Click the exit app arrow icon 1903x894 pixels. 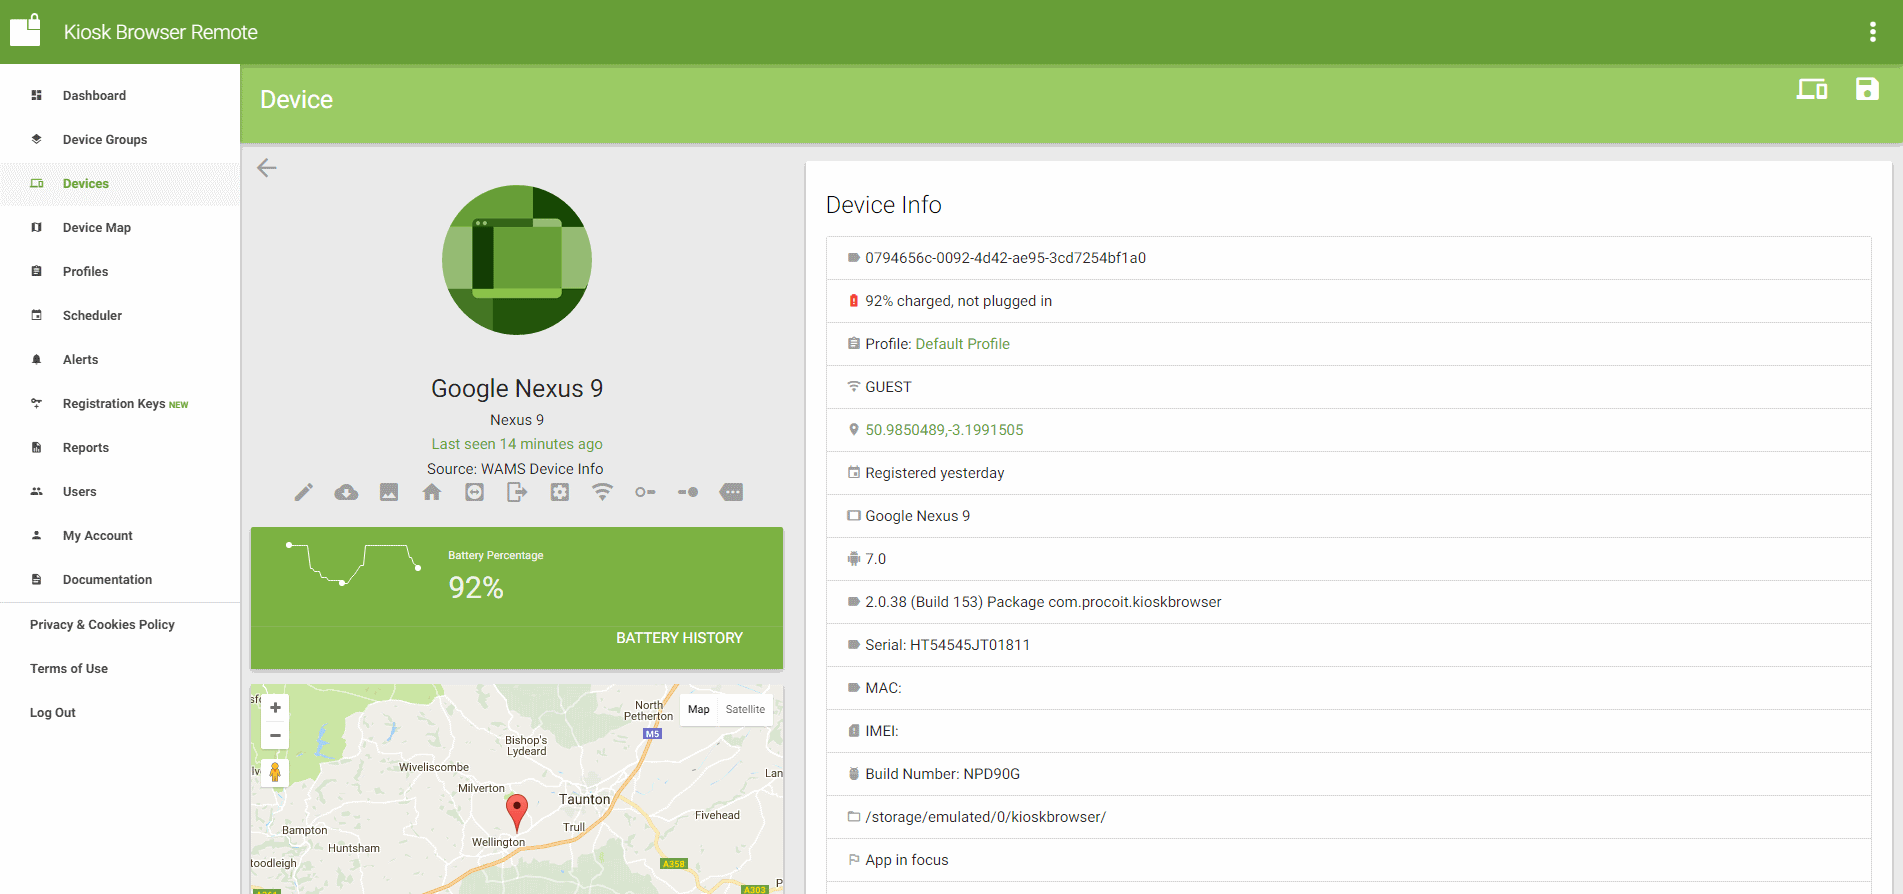[x=517, y=492]
